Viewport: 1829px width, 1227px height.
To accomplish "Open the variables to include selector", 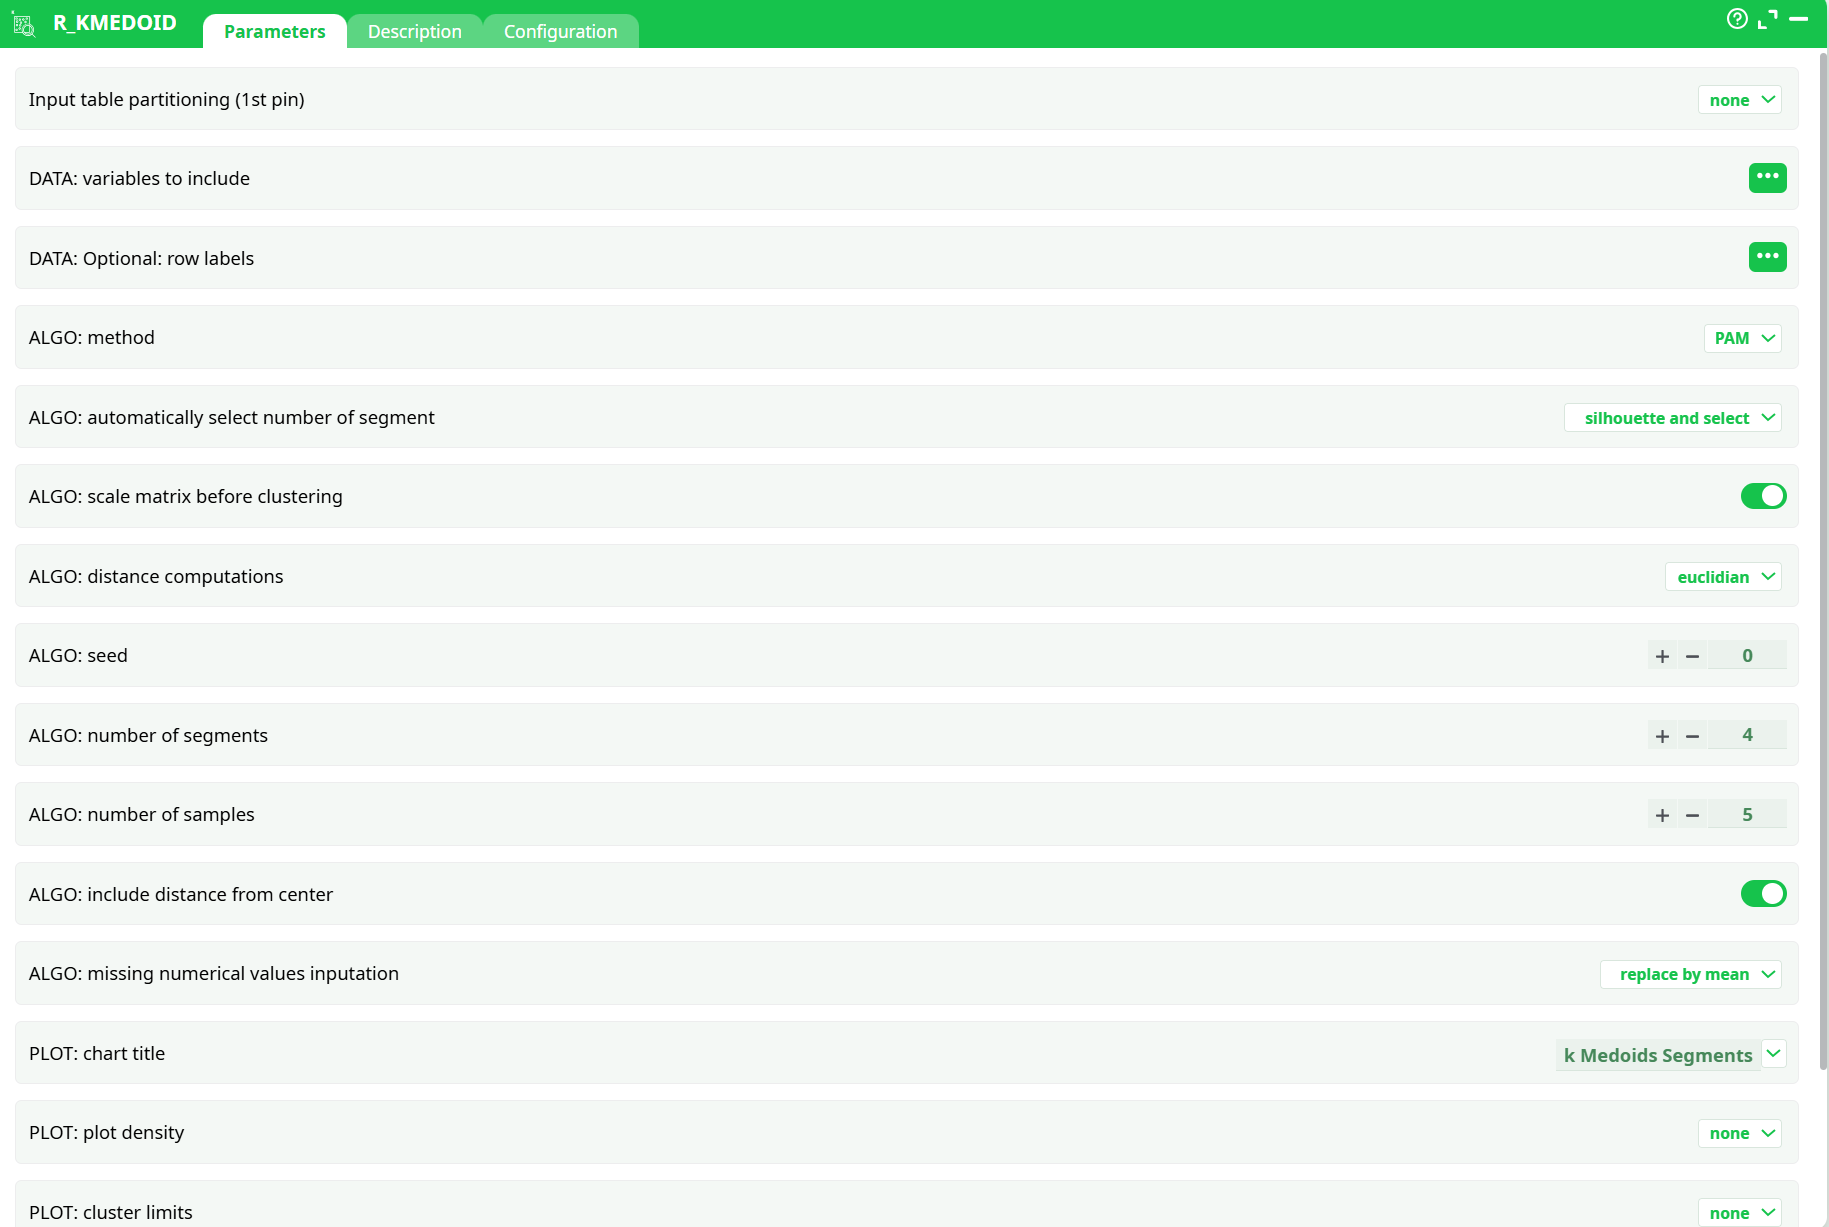I will [1768, 177].
